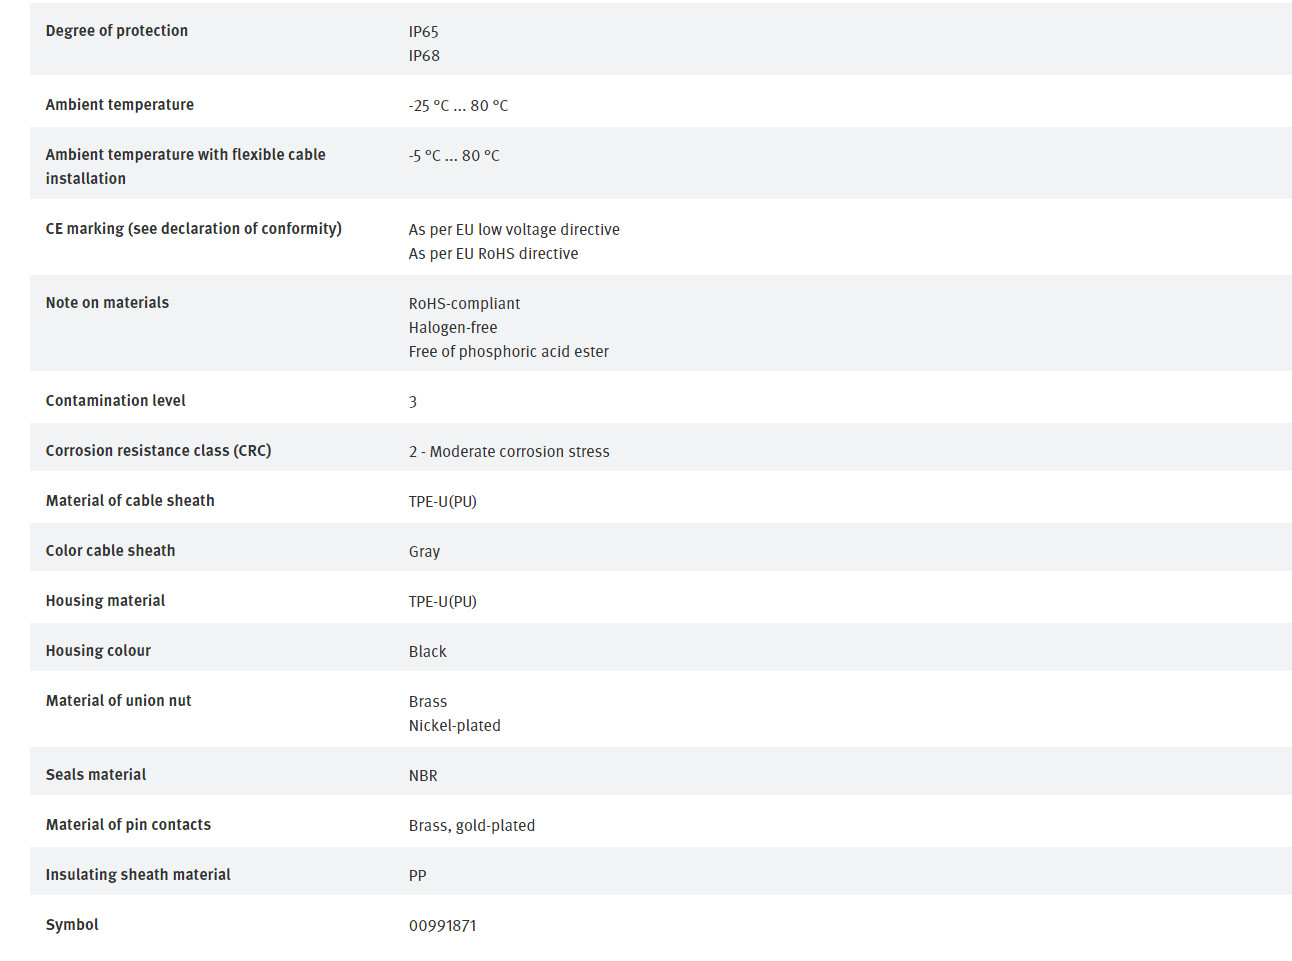Click the '-25 °C ... 80 °C' value

pyautogui.click(x=458, y=106)
